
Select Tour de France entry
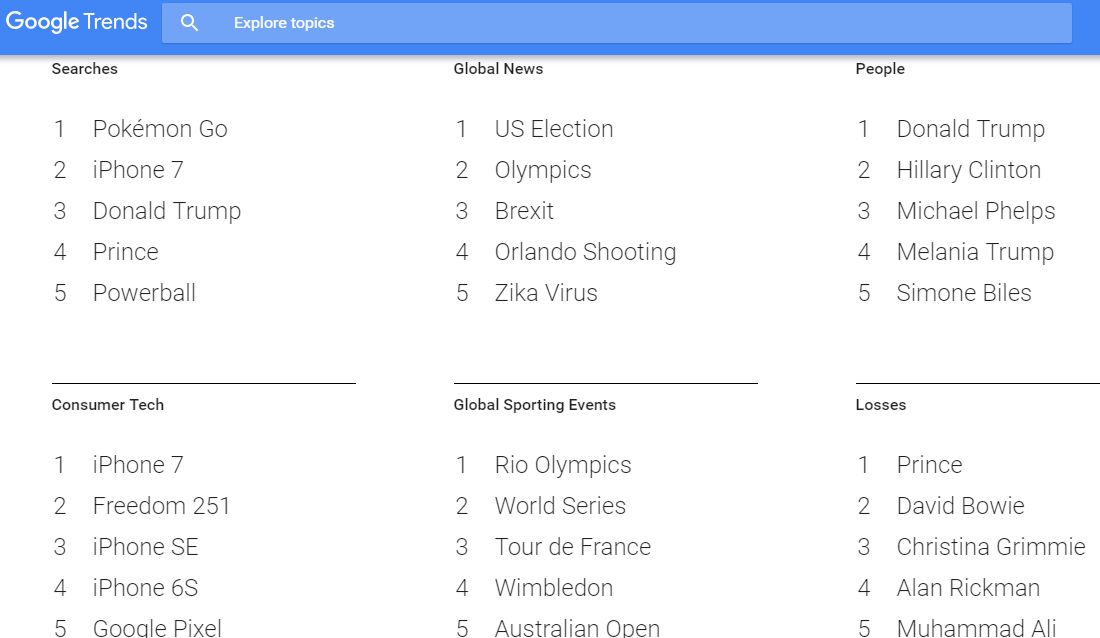click(x=572, y=547)
